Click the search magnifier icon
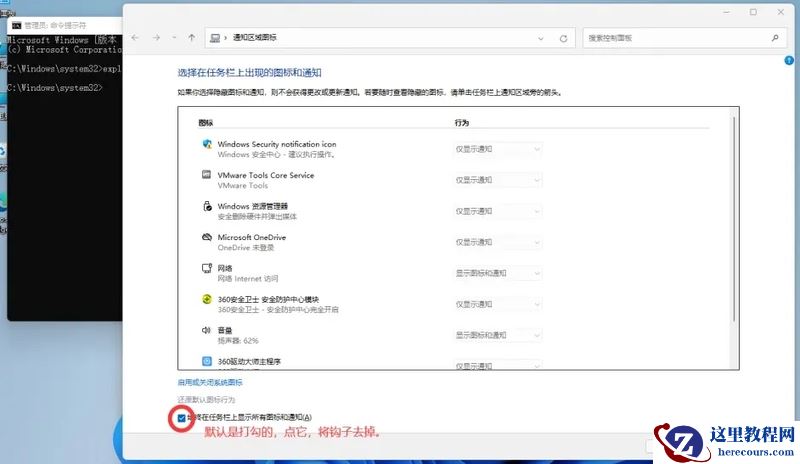Viewport: 800px width, 464px height. pyautogui.click(x=775, y=38)
